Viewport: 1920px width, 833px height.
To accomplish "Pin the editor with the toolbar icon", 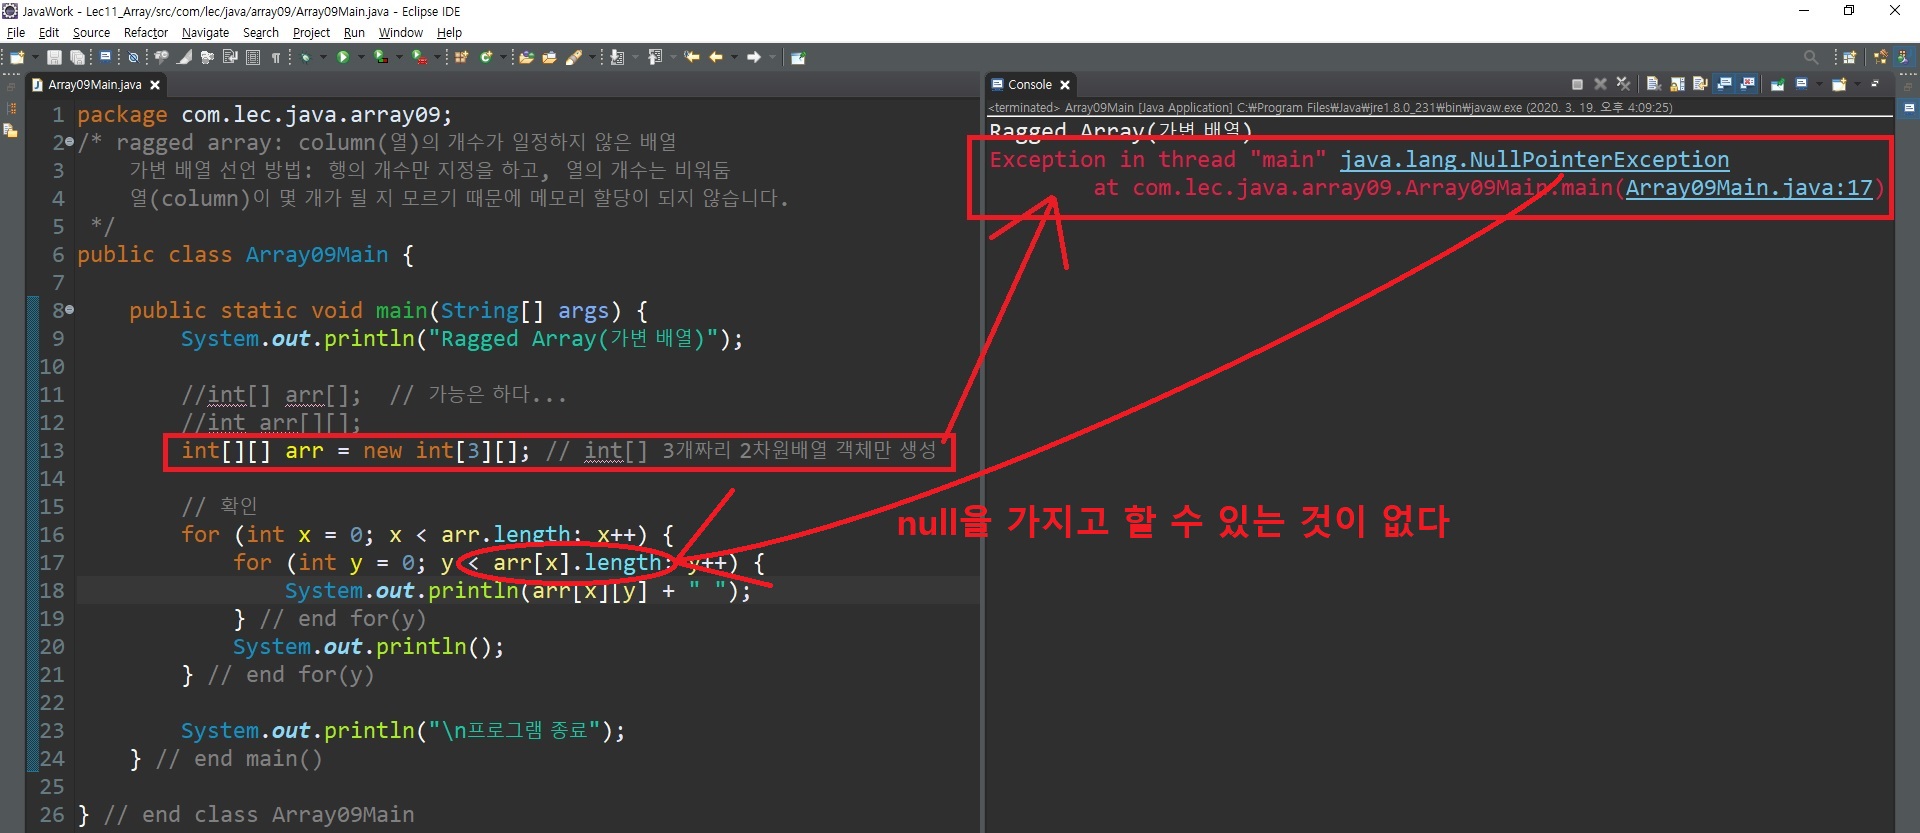I will click(798, 58).
